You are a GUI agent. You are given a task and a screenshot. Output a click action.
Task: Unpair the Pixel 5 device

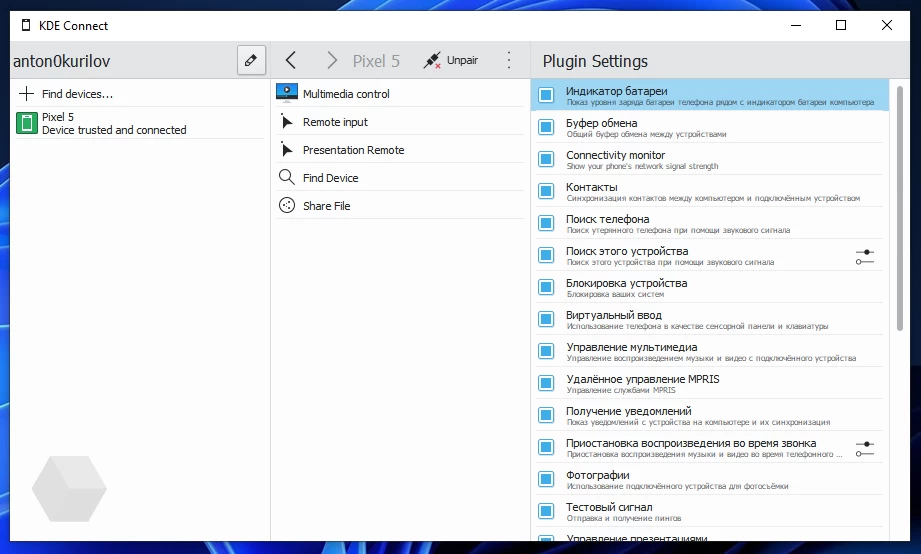[x=451, y=60]
